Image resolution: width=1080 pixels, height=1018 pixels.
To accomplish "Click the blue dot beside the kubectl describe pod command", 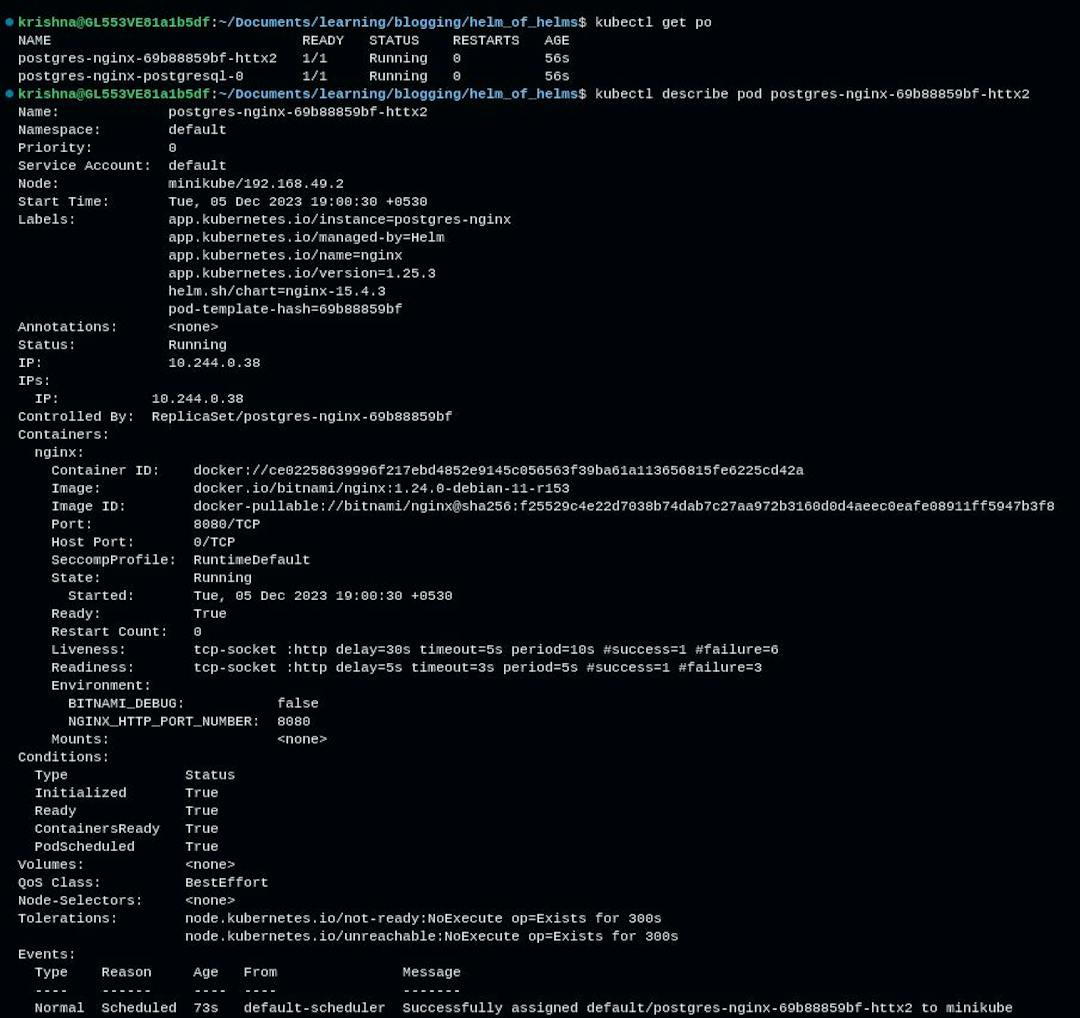I will tap(9, 94).
